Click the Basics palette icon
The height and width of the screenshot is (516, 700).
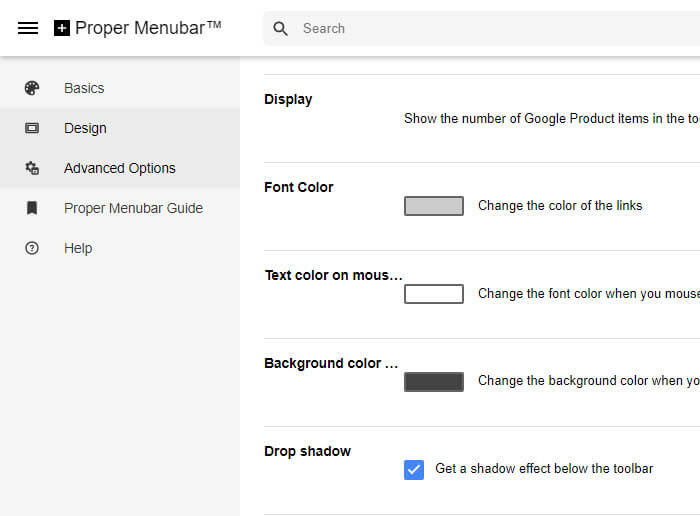pyautogui.click(x=32, y=88)
